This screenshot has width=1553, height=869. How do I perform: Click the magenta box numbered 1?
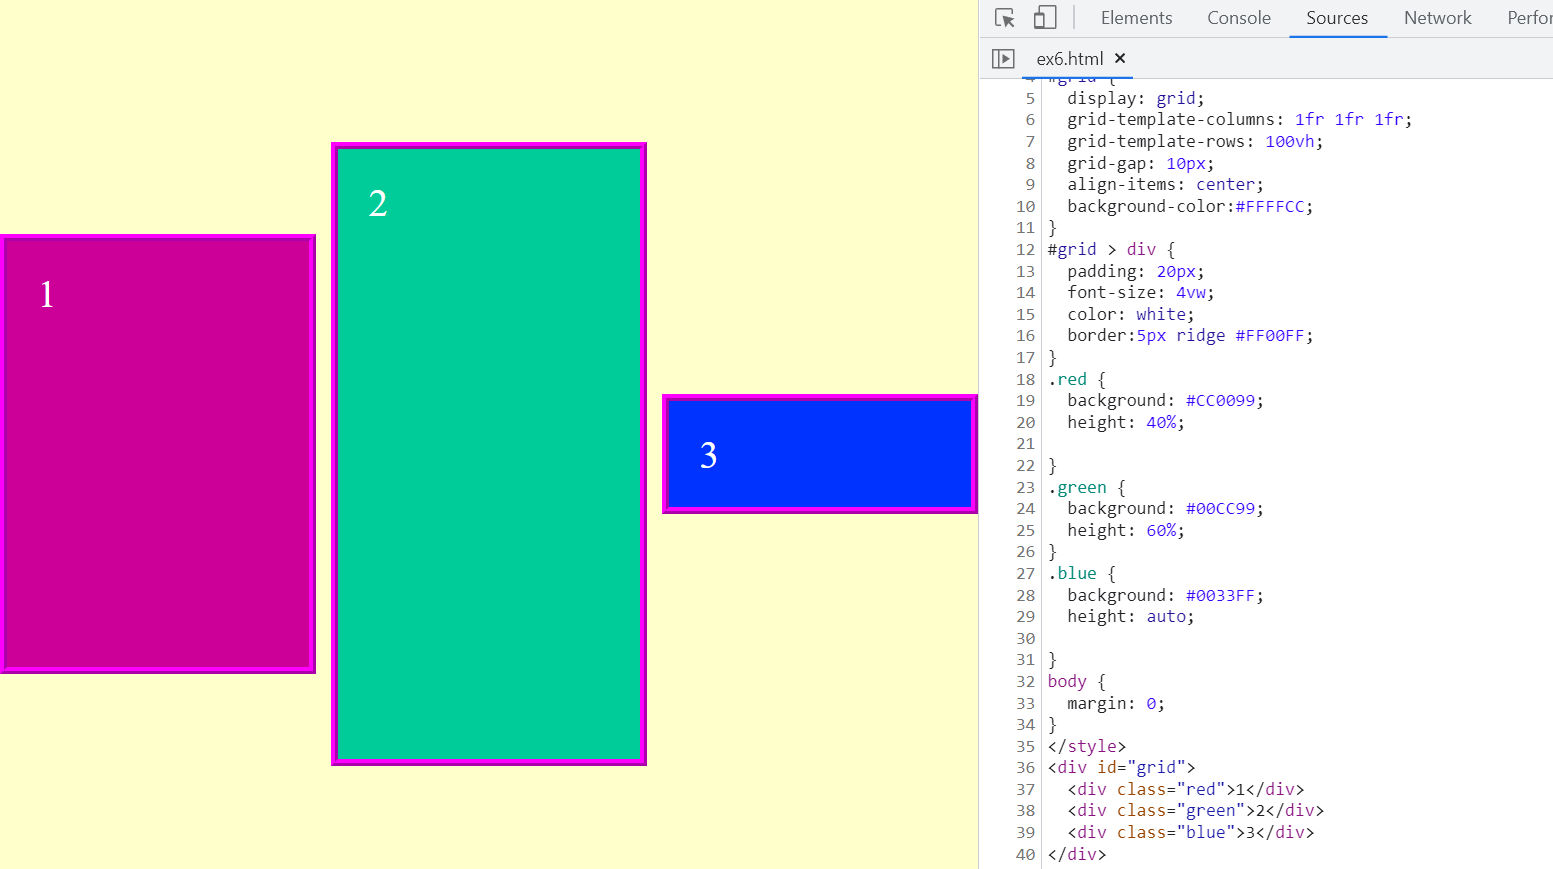[x=158, y=454]
